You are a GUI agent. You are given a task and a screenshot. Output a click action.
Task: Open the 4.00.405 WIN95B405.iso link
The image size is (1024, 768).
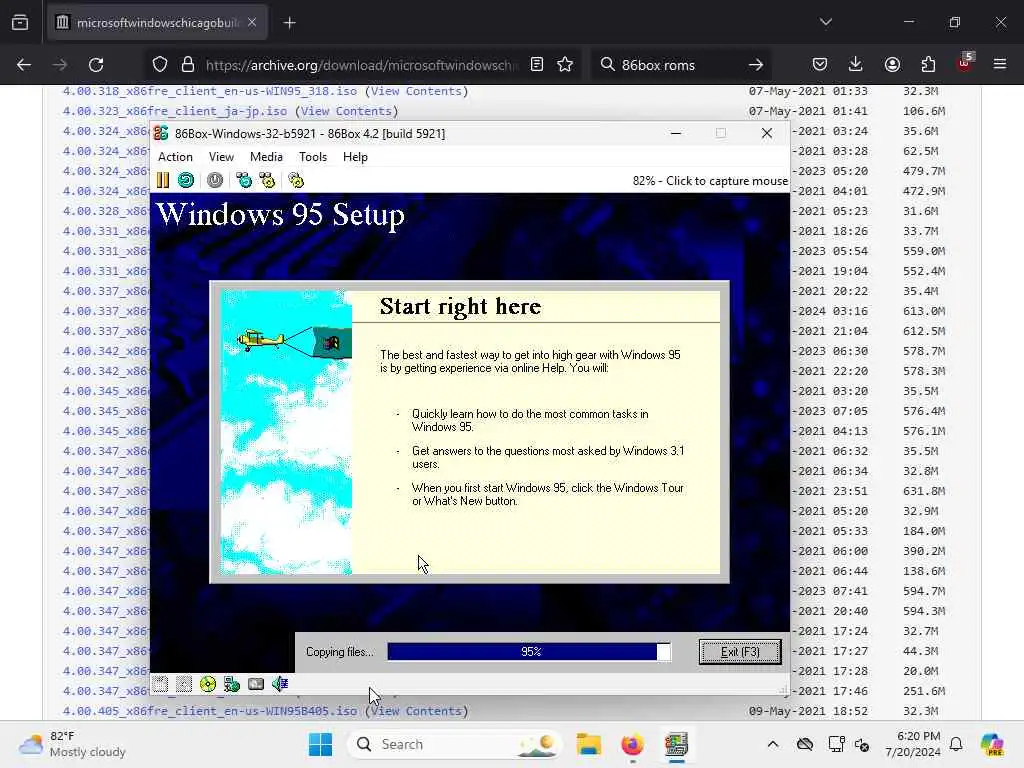pos(210,711)
